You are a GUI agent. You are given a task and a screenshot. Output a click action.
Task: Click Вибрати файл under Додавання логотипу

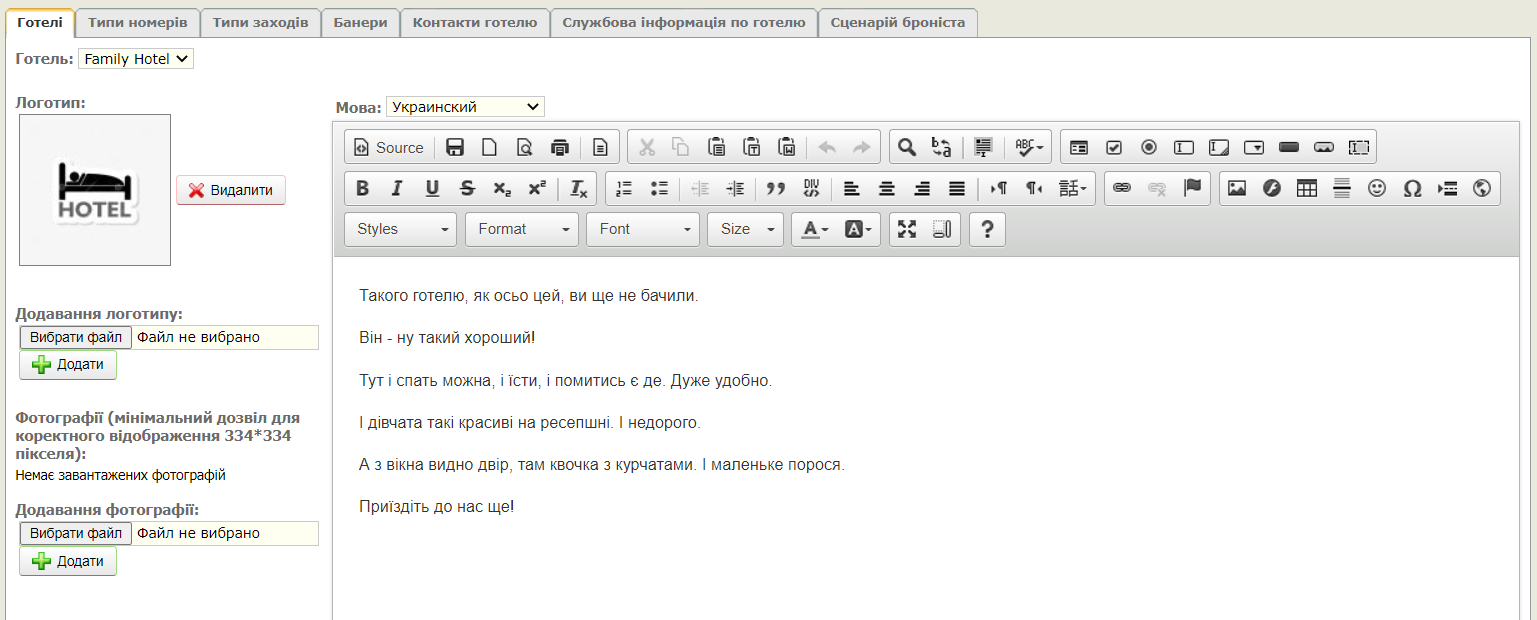[x=76, y=337]
